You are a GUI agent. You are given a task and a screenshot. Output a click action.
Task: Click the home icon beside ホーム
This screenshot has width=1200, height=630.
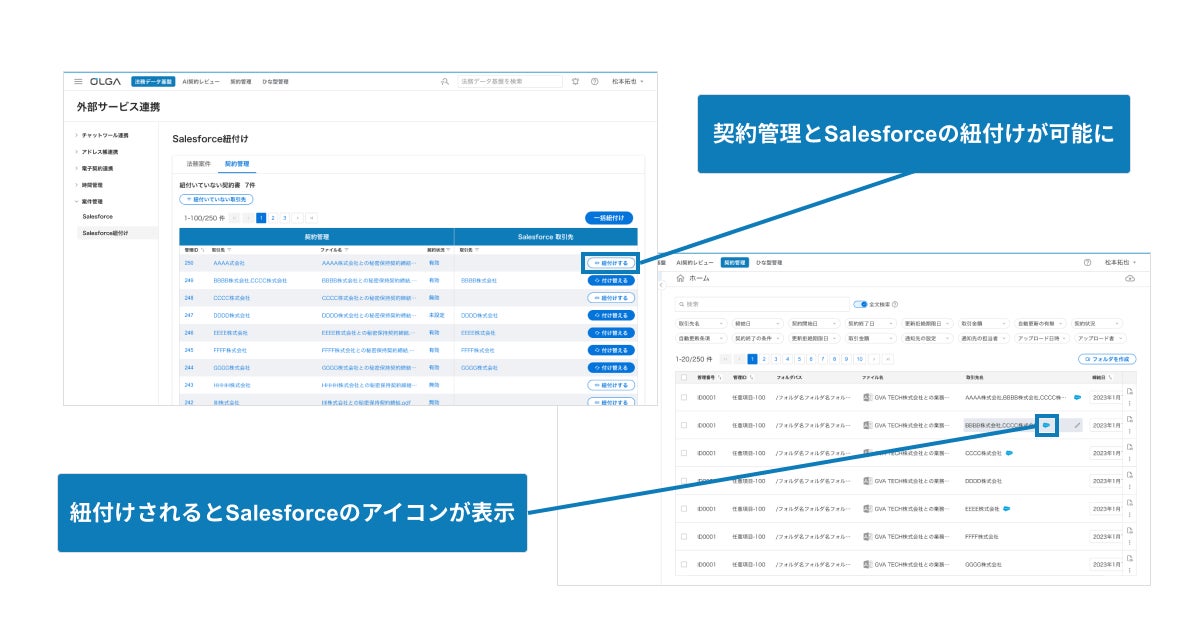click(x=681, y=279)
